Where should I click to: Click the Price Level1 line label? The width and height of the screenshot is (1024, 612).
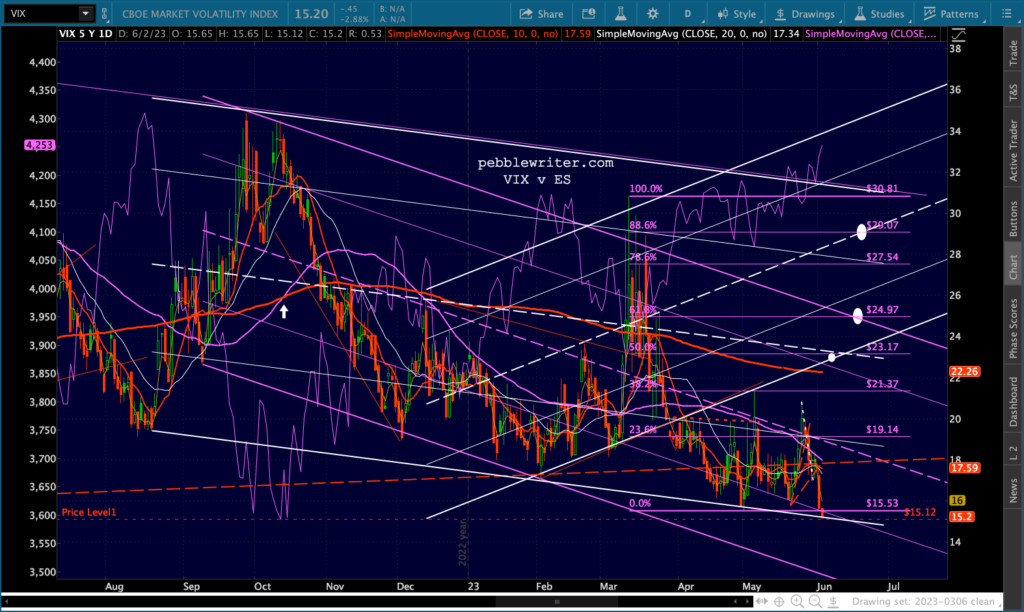point(89,512)
